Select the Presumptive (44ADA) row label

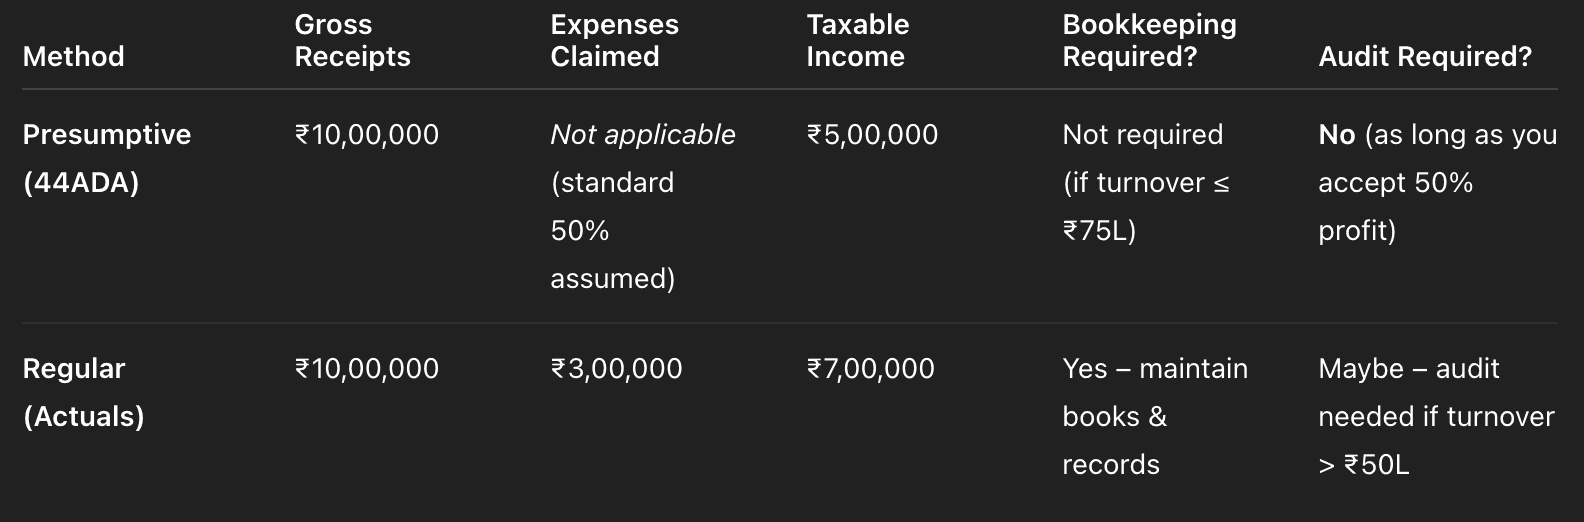click(106, 158)
